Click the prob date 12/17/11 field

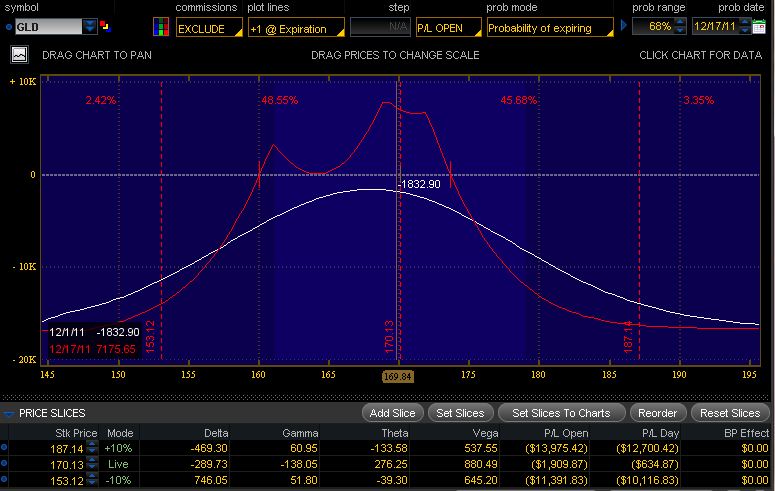716,26
